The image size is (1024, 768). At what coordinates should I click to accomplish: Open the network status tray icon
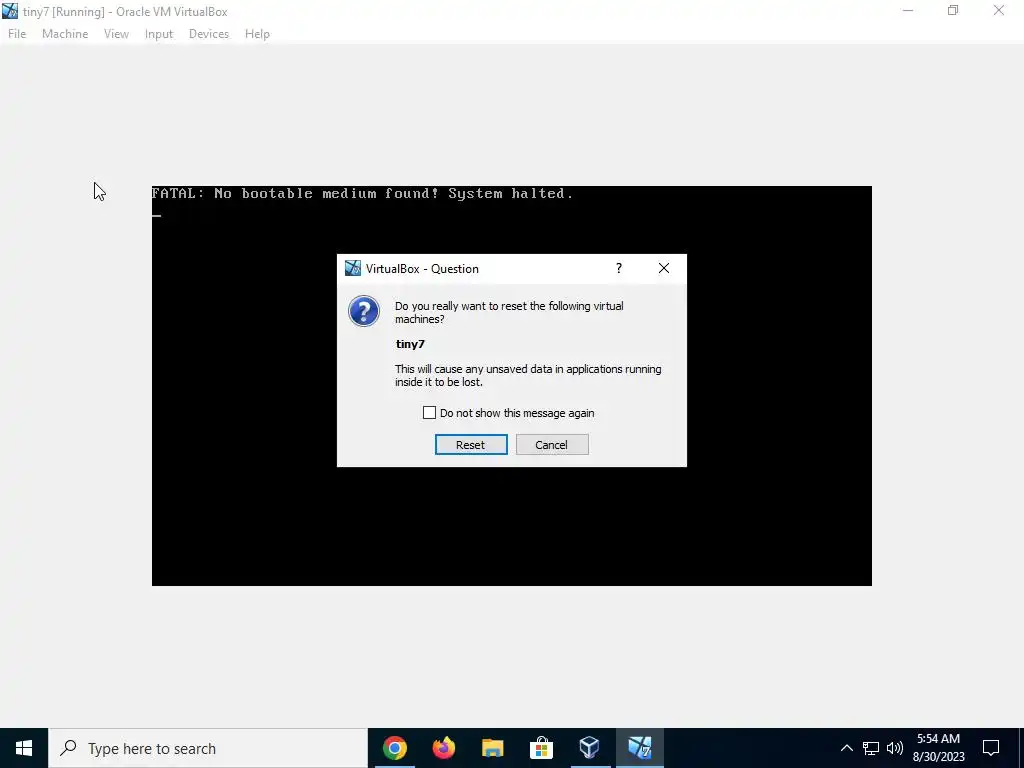click(871, 748)
